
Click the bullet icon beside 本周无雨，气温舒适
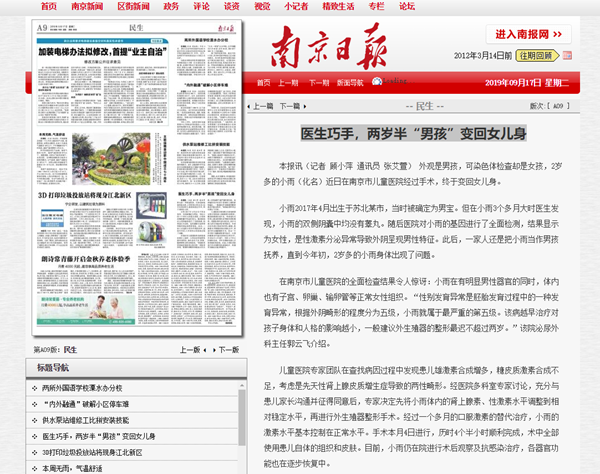point(34,467)
